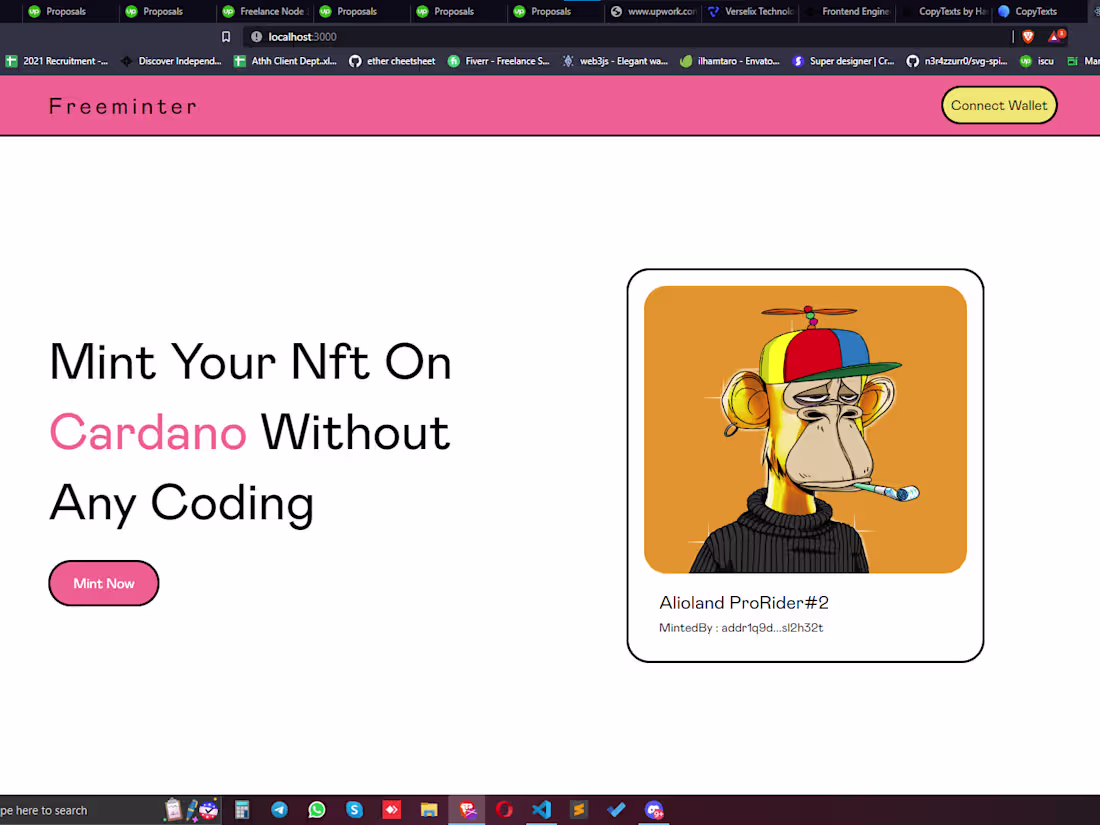Open Sublime Text from the taskbar
This screenshot has width=1100, height=825.
point(580,809)
